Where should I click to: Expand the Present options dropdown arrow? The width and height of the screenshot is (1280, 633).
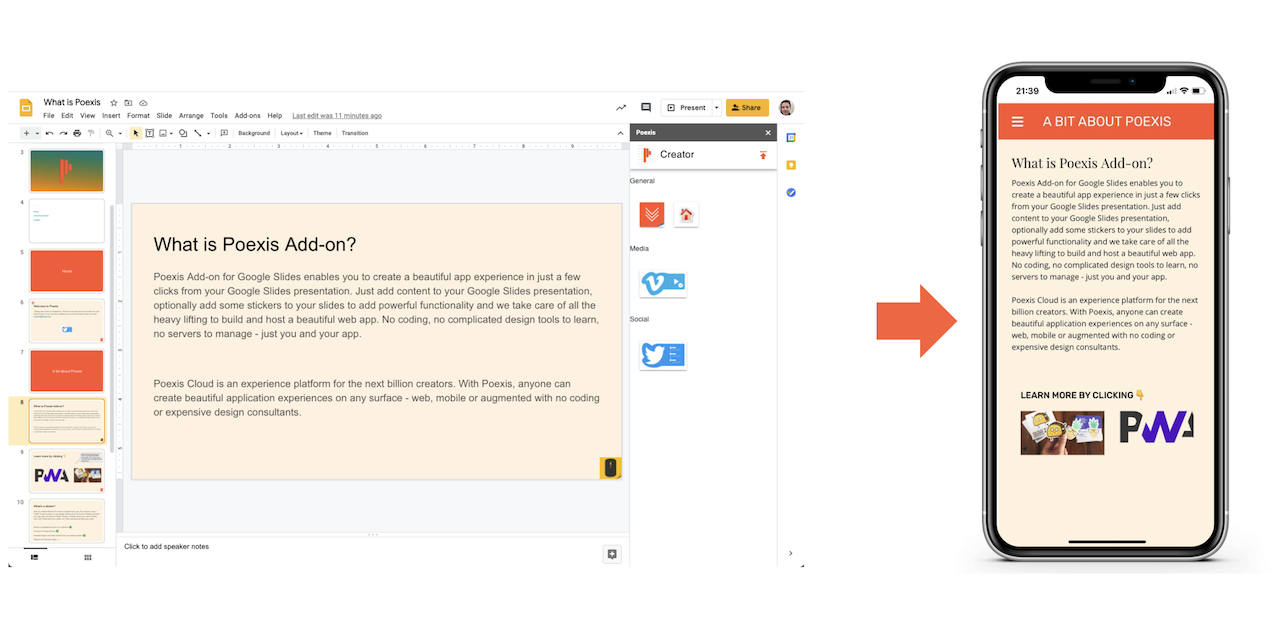[716, 108]
